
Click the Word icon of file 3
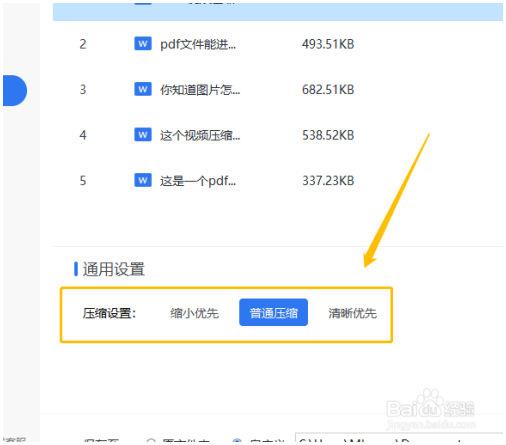(x=143, y=89)
